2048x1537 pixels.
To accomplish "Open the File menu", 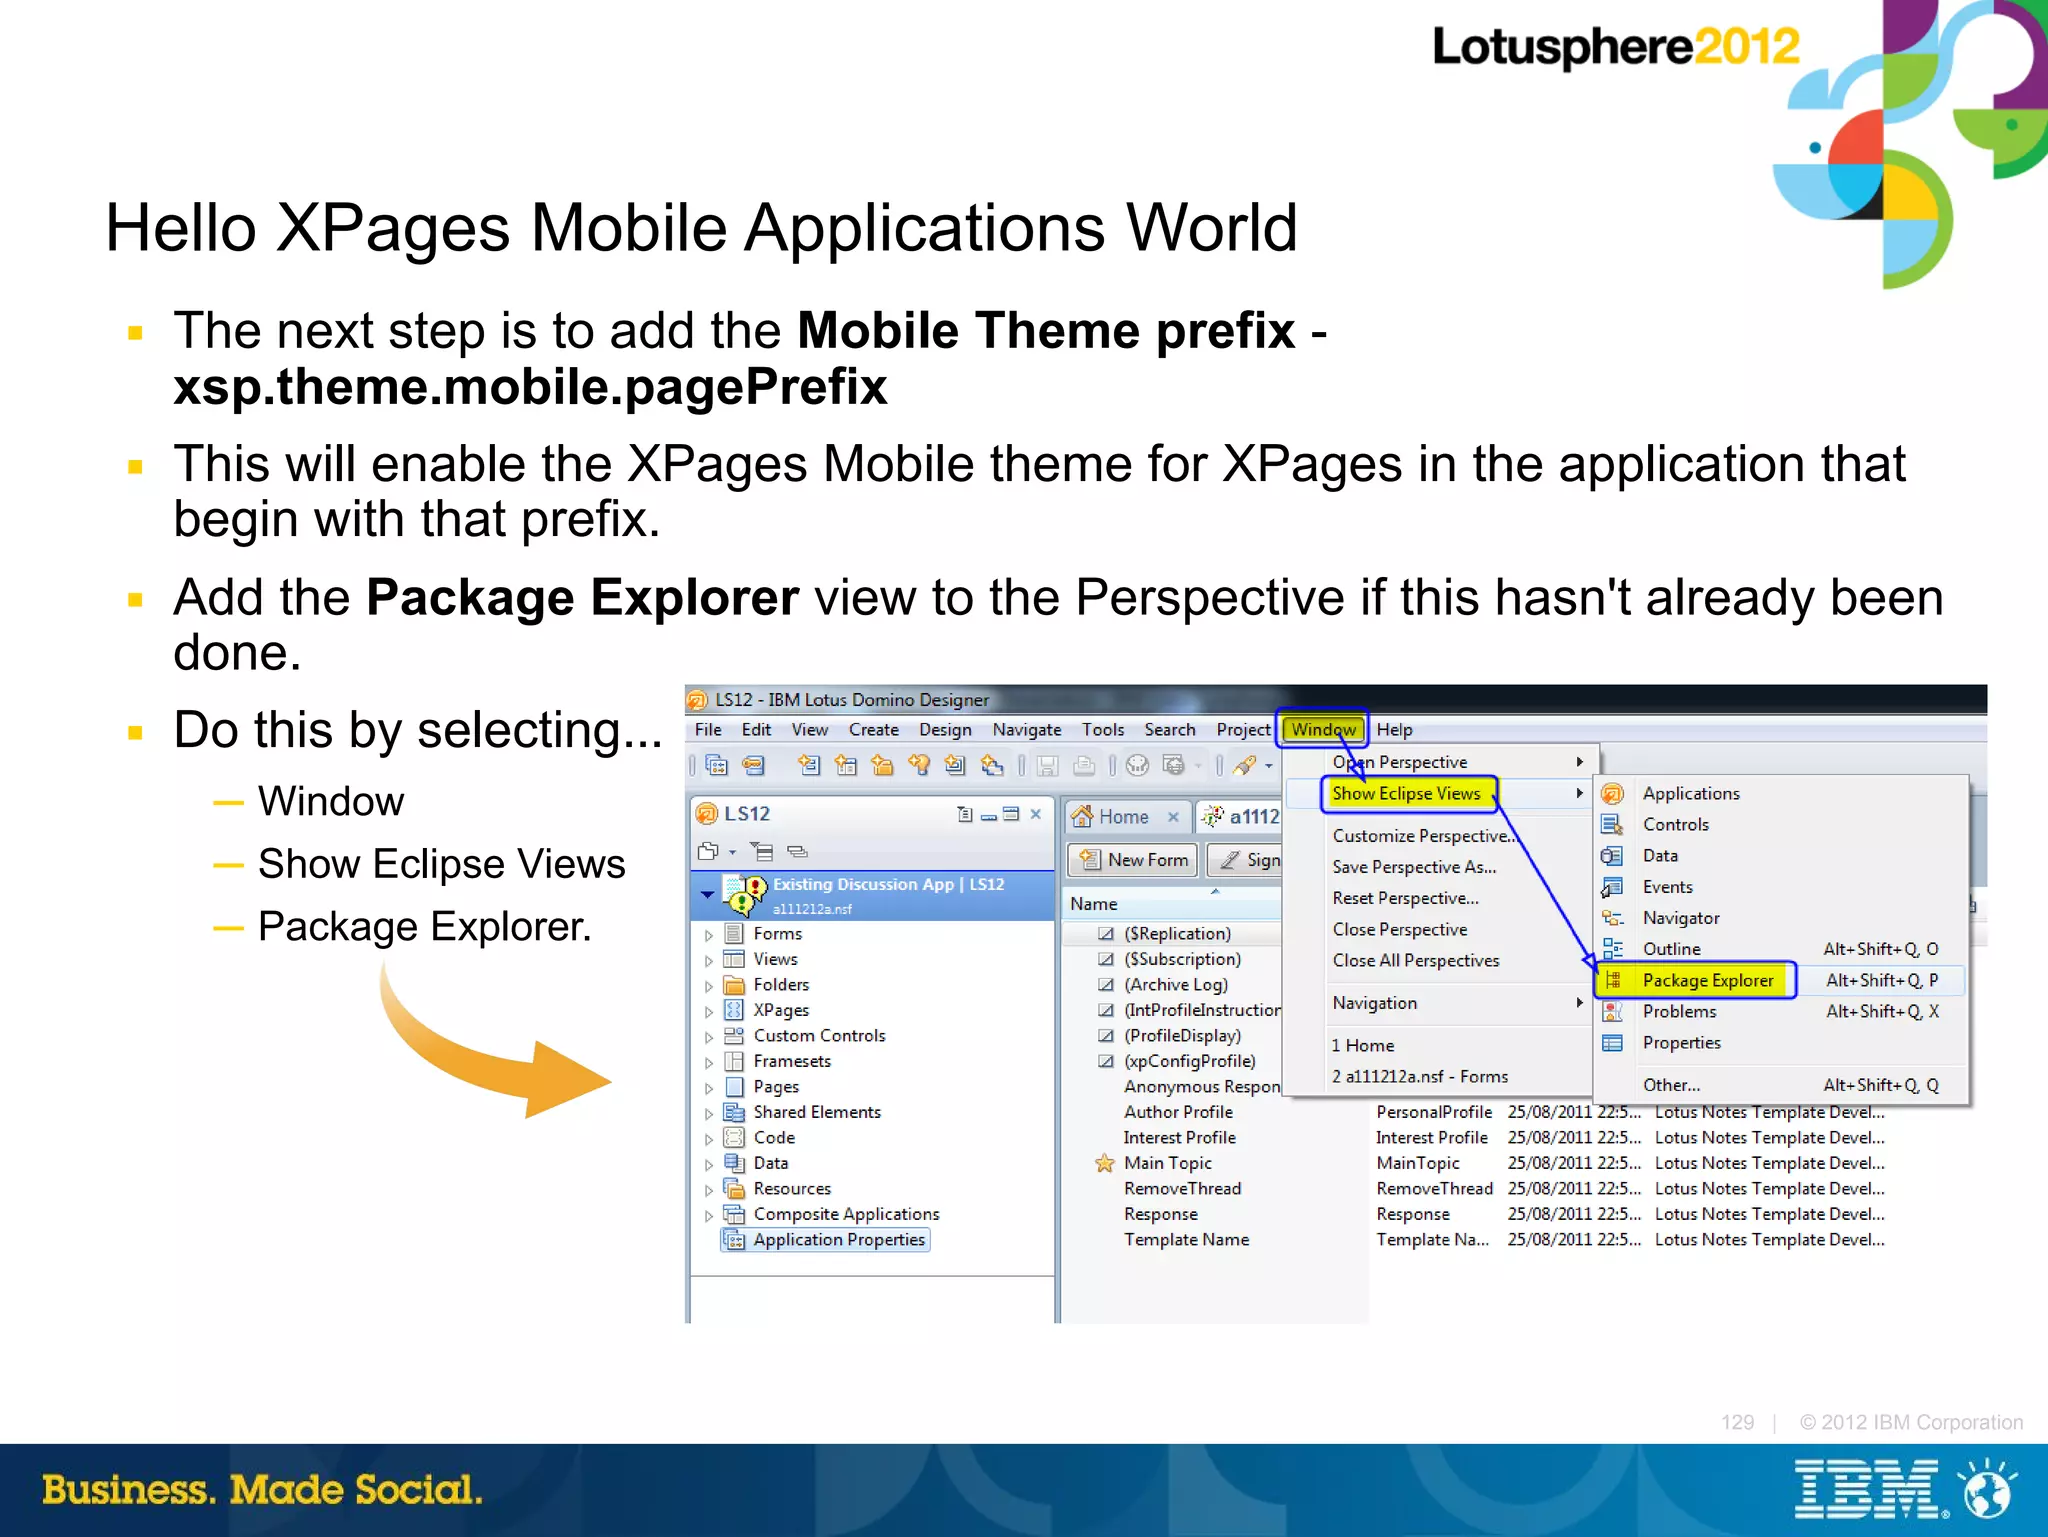I will point(708,729).
